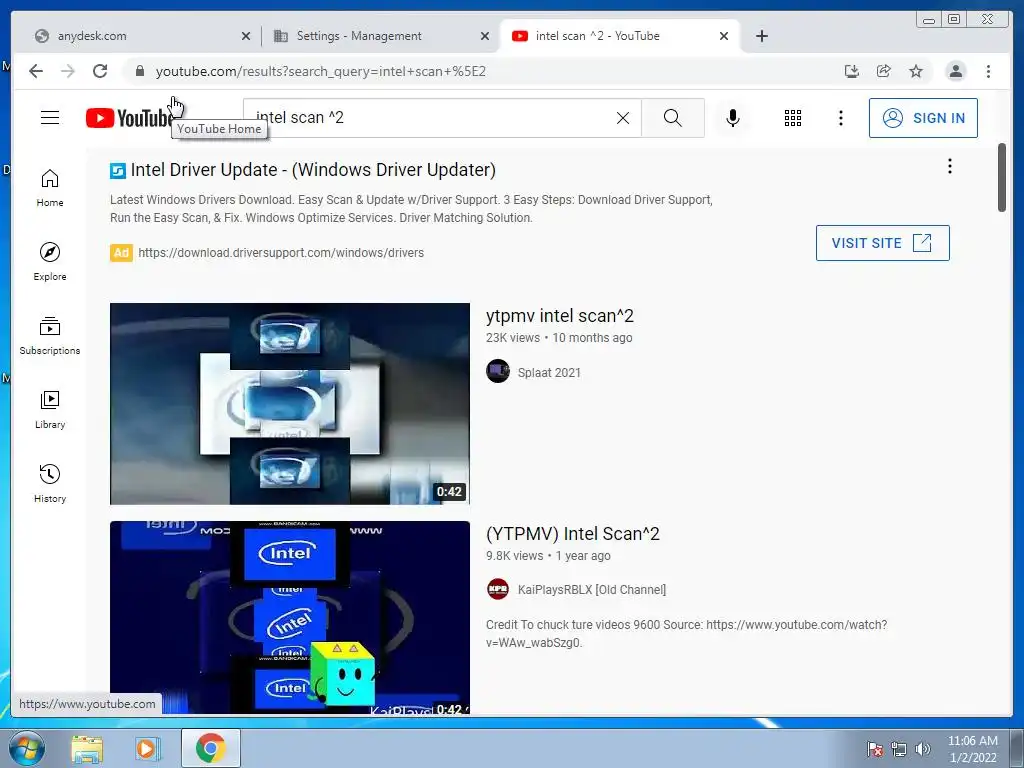Open File Explorer from the taskbar
The image size is (1024, 768).
coord(87,748)
